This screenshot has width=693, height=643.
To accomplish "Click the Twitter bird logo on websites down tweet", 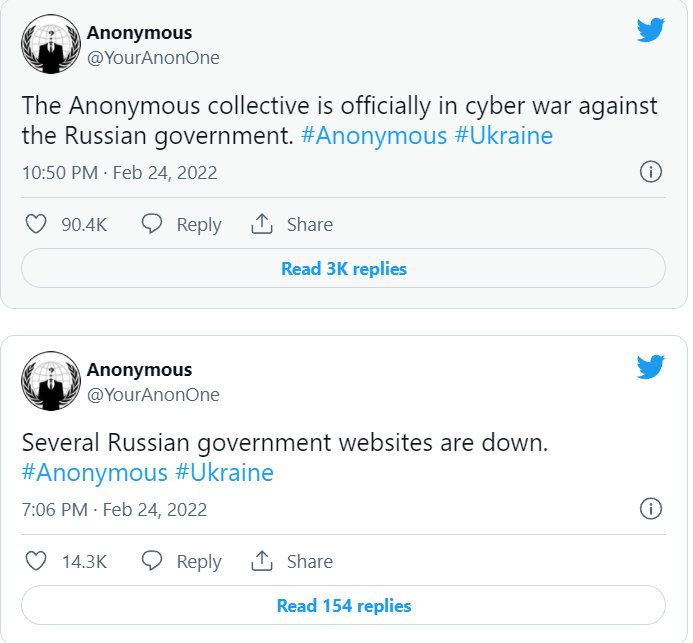I will coord(651,367).
